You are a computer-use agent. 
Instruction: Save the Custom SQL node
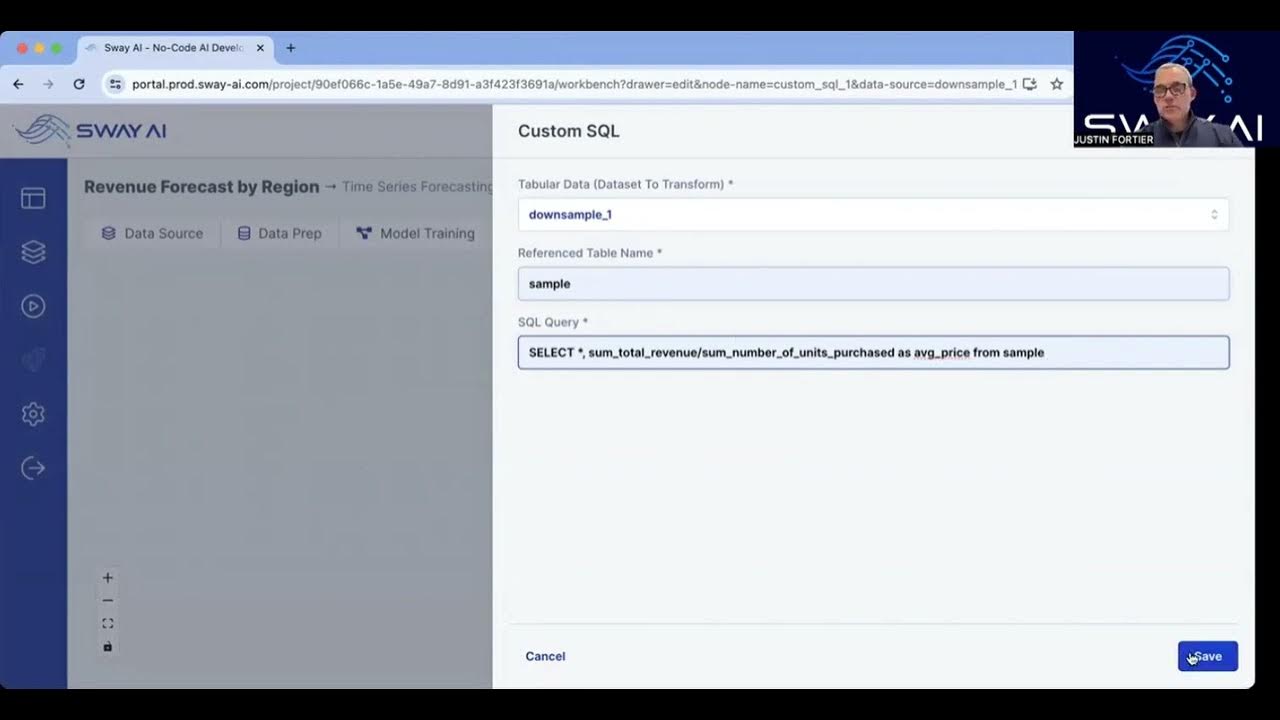click(1207, 656)
